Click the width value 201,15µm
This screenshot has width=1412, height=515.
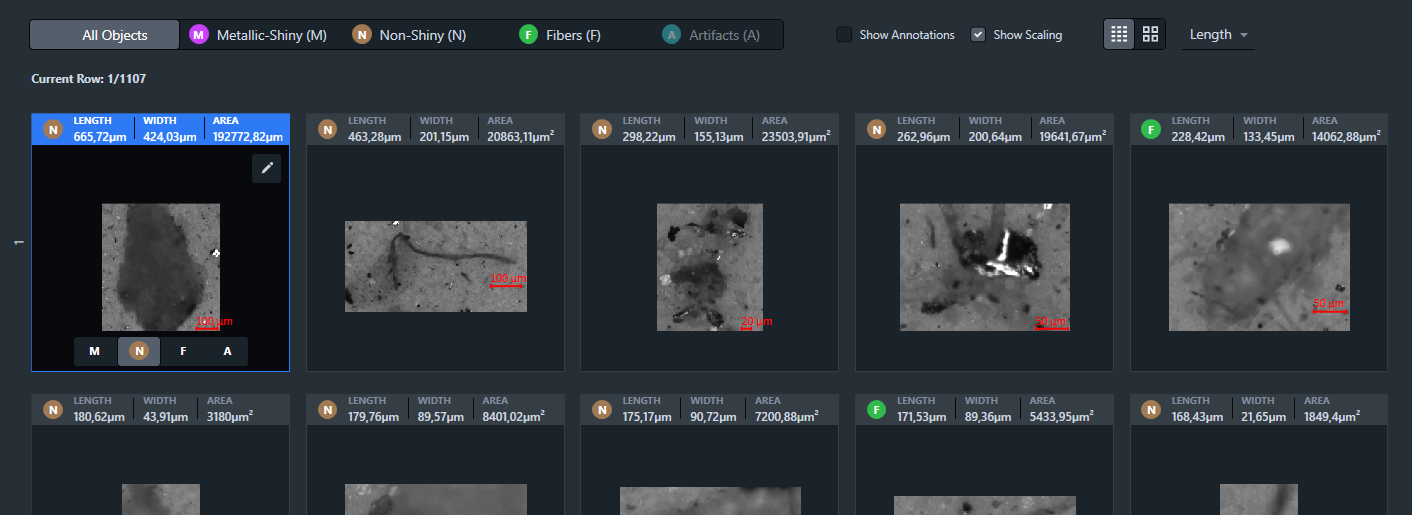point(444,137)
